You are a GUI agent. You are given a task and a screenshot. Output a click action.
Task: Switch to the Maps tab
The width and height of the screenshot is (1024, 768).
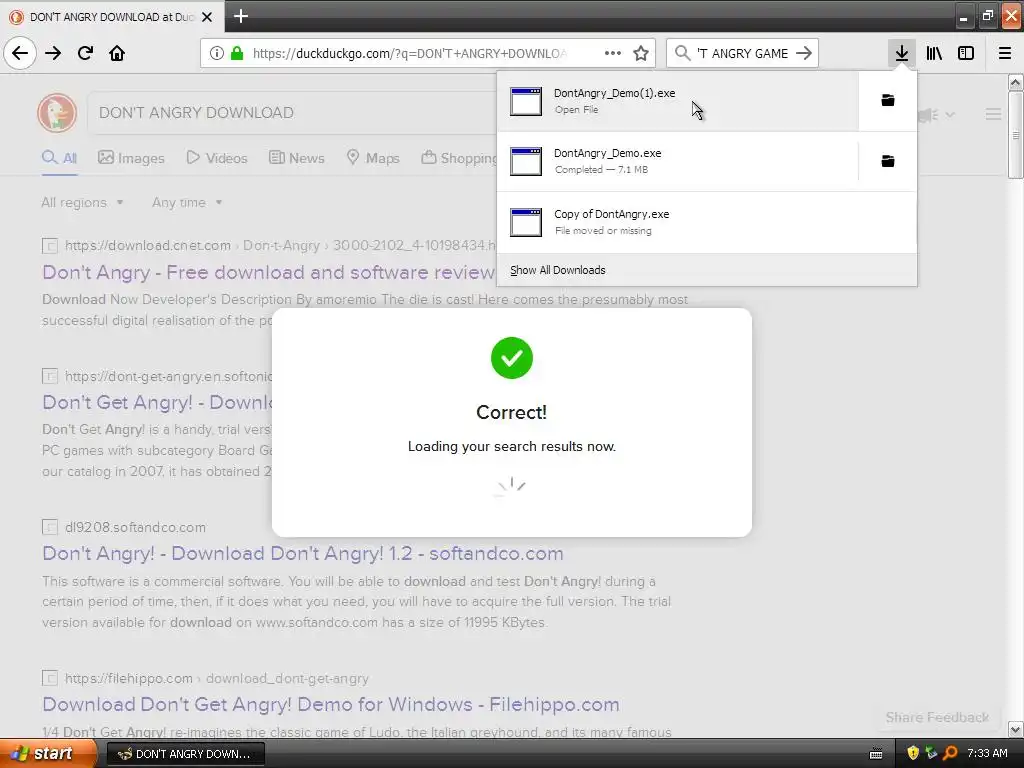point(373,158)
